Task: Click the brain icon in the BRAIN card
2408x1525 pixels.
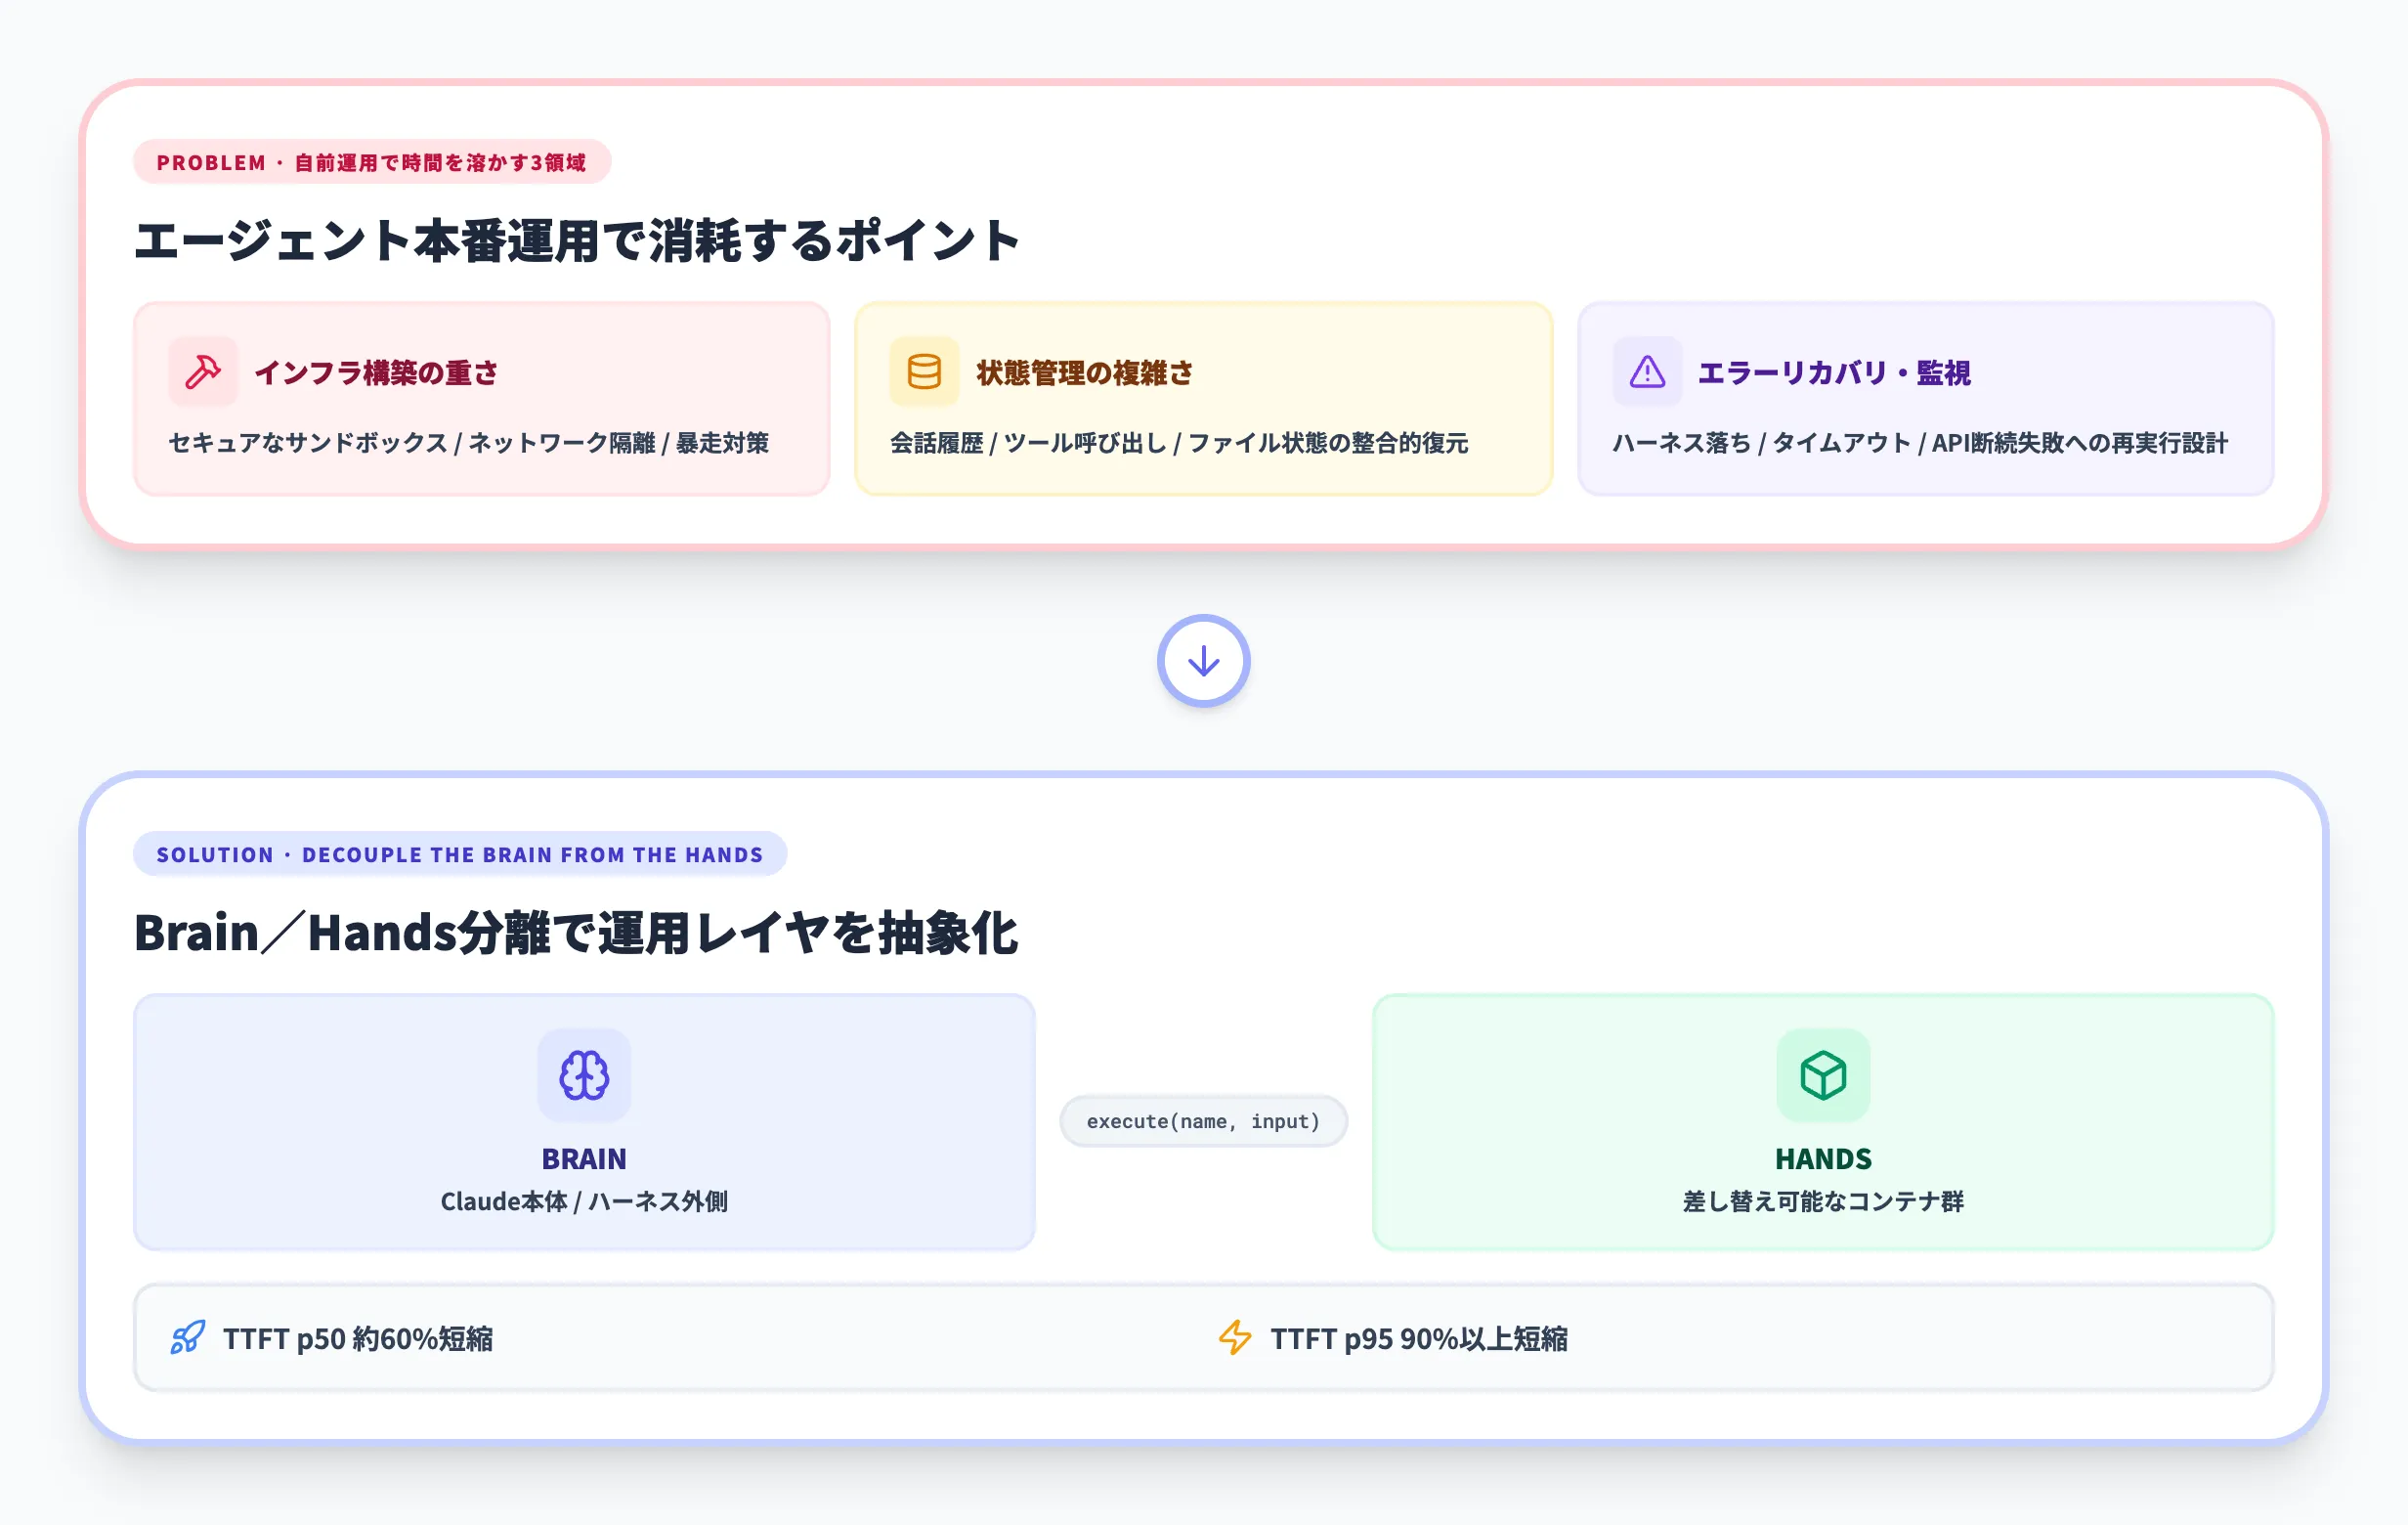Action: tap(584, 1075)
